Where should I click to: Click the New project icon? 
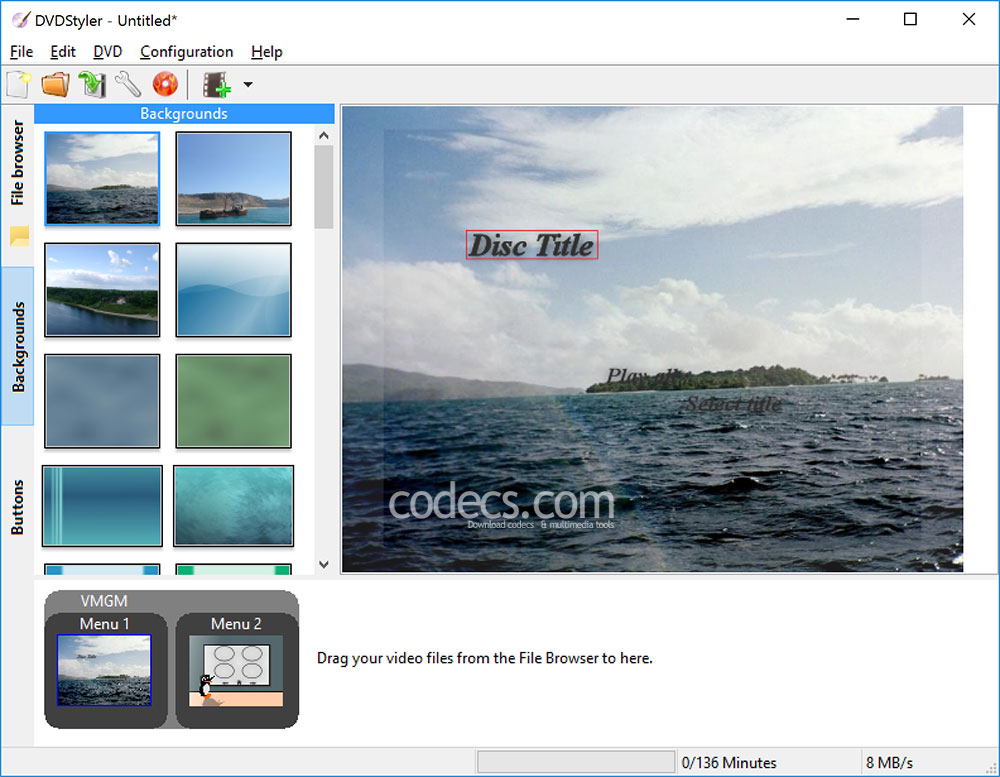tap(18, 84)
